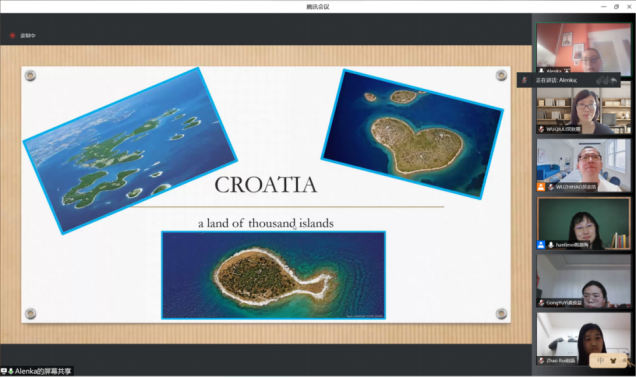Click the screen share icon at the bottom left
The height and width of the screenshot is (378, 636).
[4, 371]
